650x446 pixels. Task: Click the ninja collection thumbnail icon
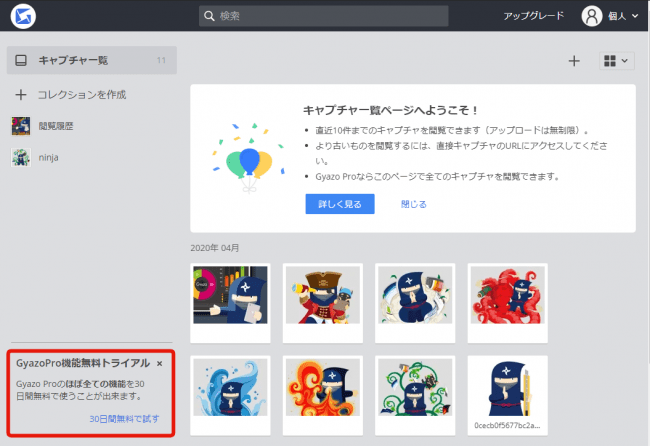[21, 158]
